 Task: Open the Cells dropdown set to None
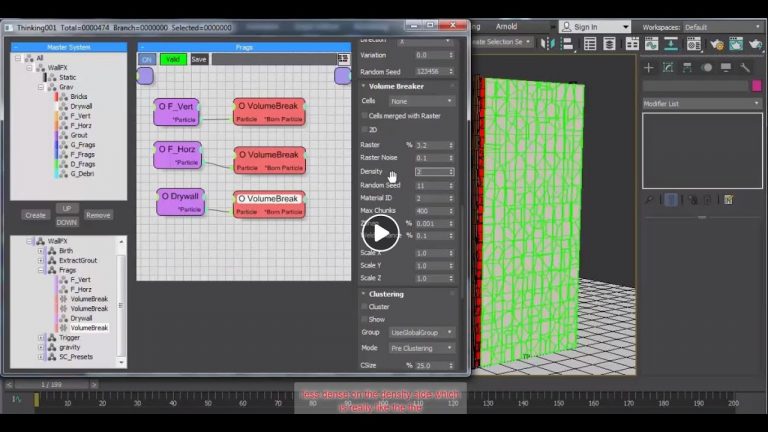pyautogui.click(x=421, y=101)
